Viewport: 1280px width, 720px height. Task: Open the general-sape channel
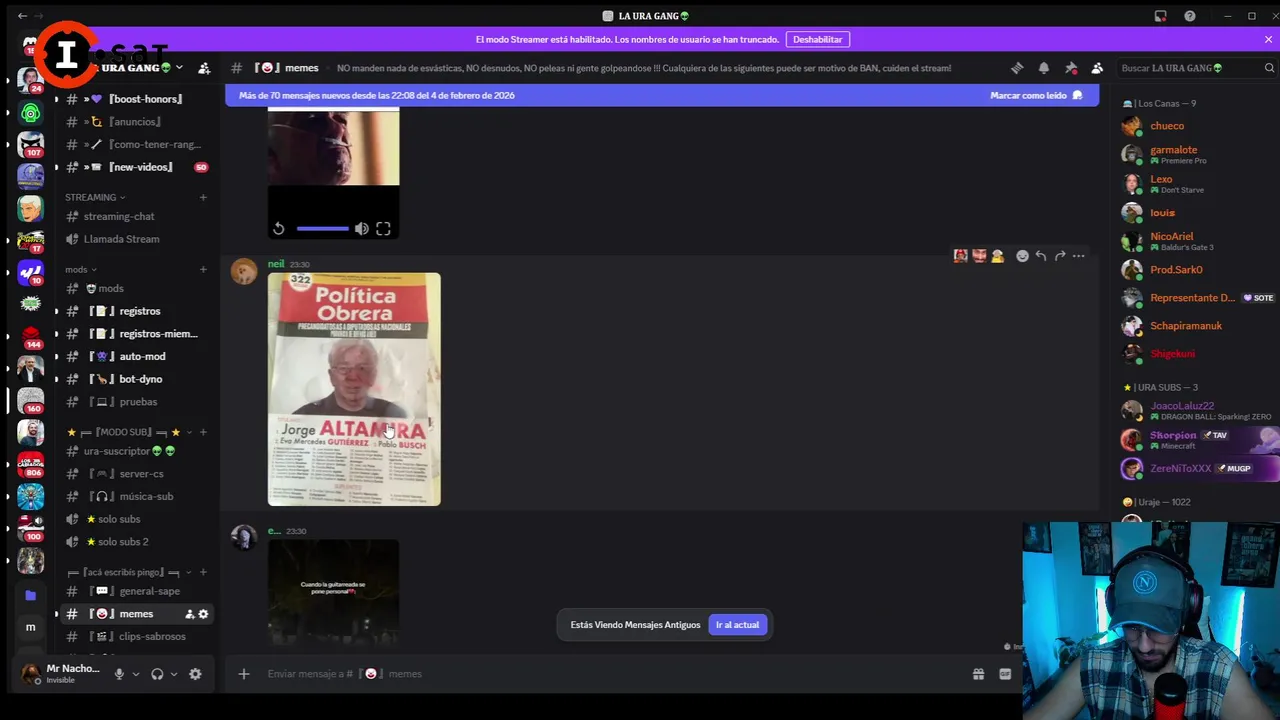coord(136,591)
